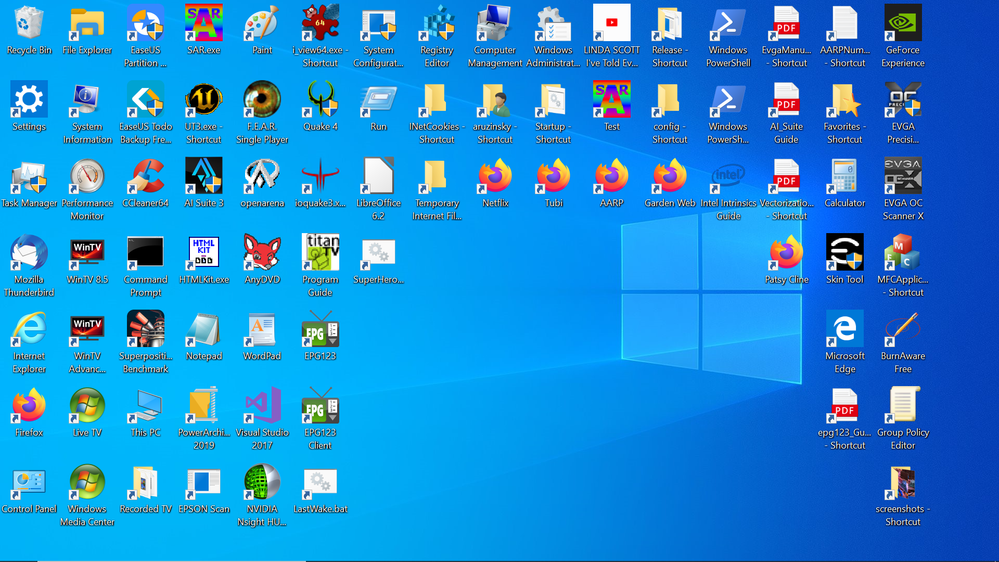Click the EVGA Precision icon
The height and width of the screenshot is (562, 999).
pyautogui.click(x=903, y=99)
